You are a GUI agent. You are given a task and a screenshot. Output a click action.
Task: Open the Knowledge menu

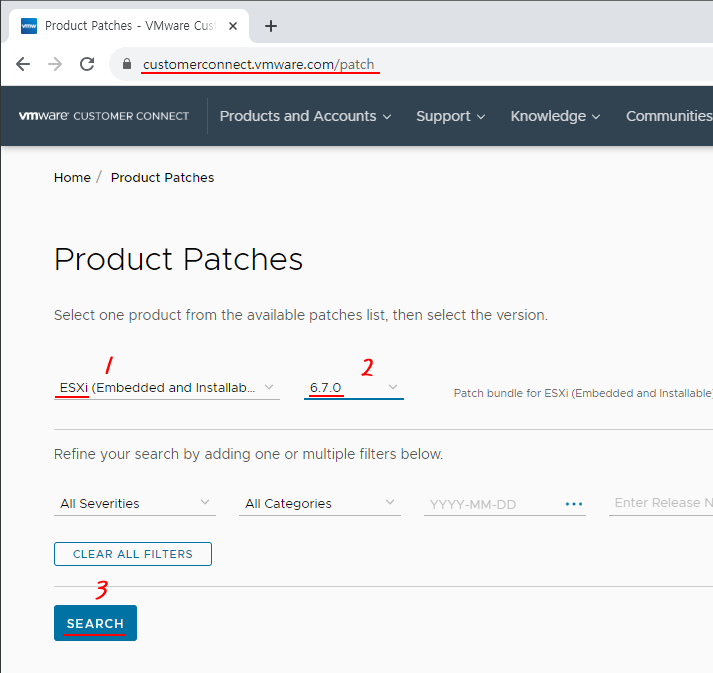click(555, 116)
